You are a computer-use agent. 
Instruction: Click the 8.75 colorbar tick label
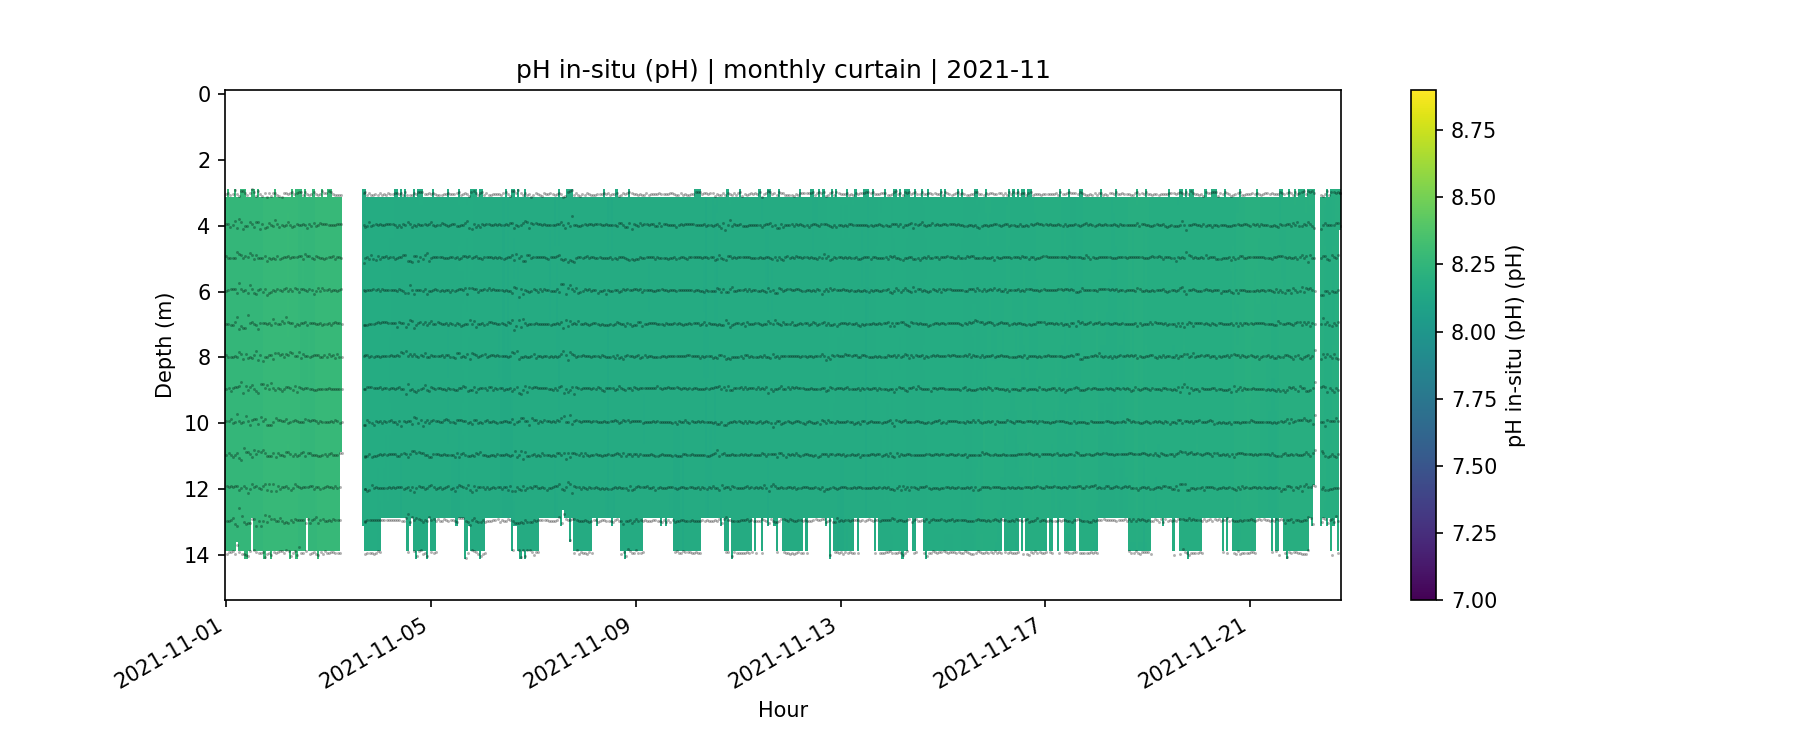(x=1473, y=130)
